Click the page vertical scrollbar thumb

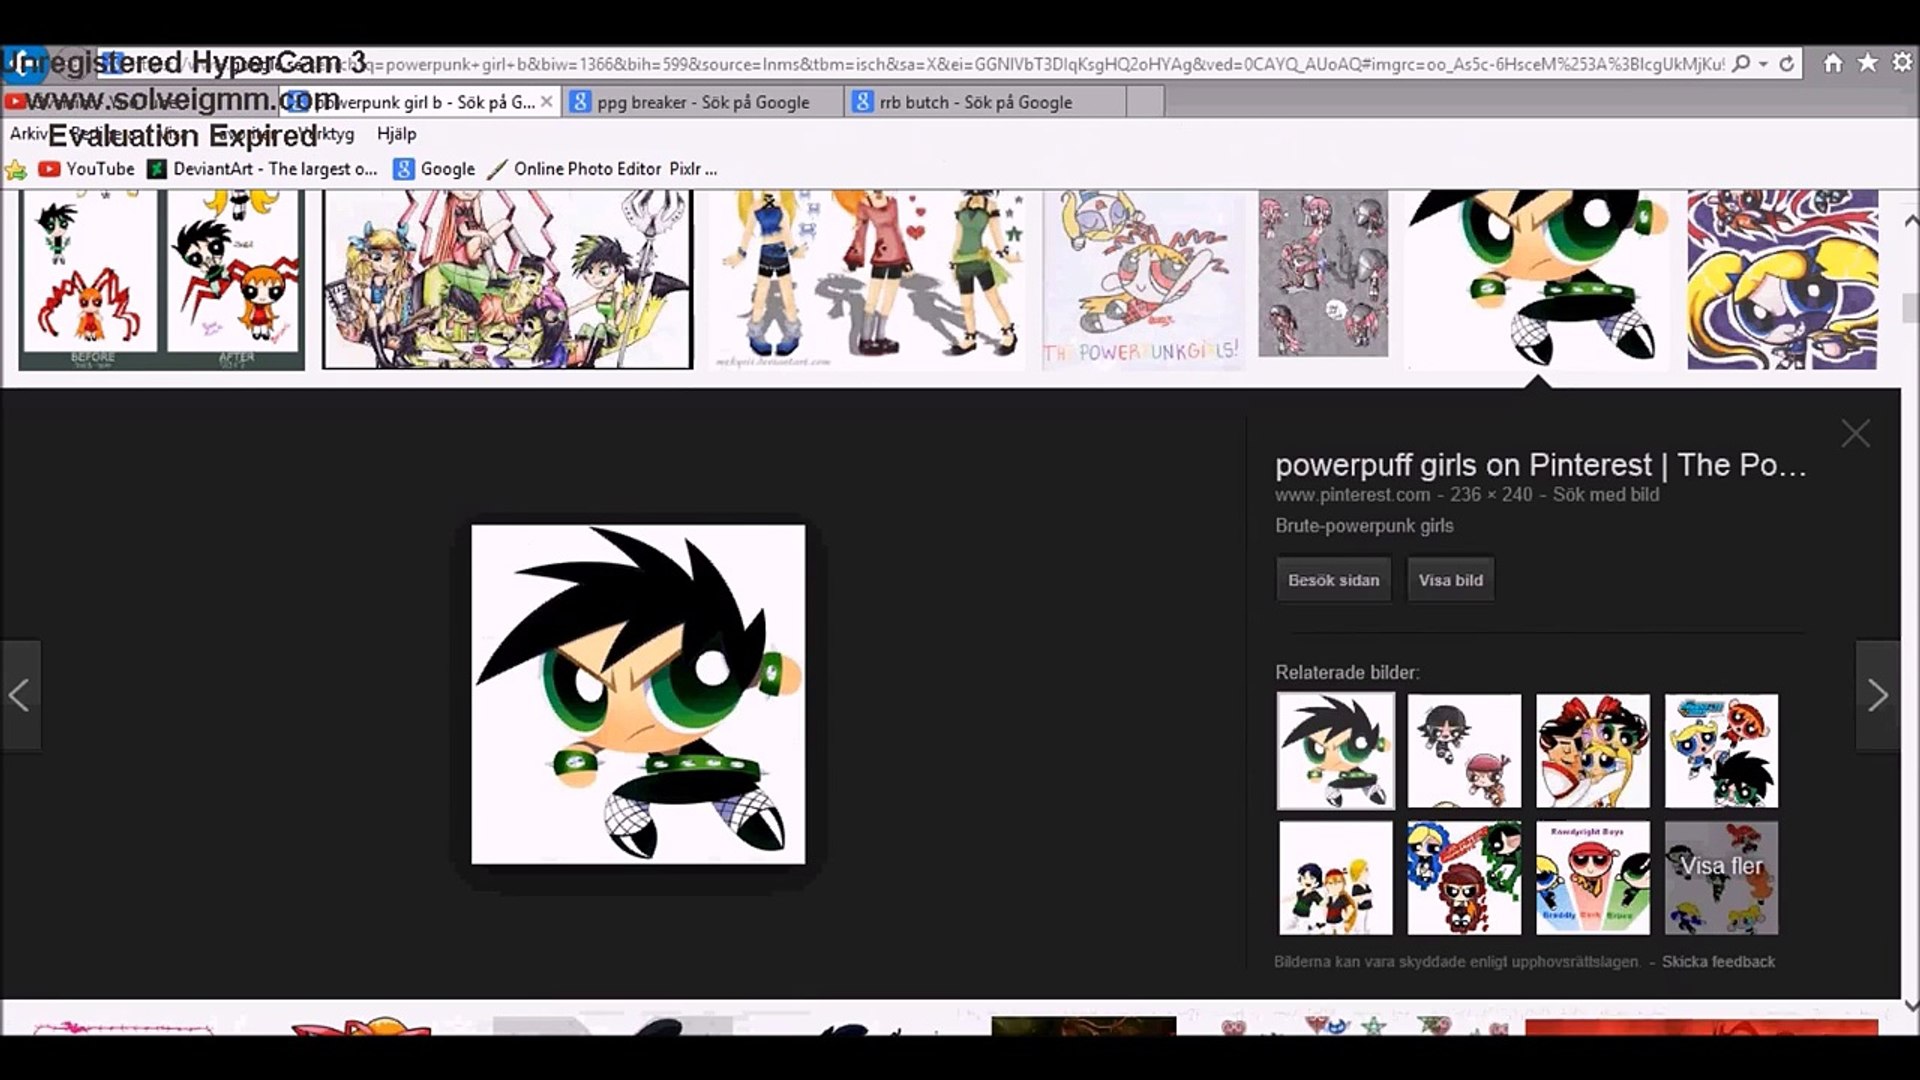click(x=1910, y=310)
